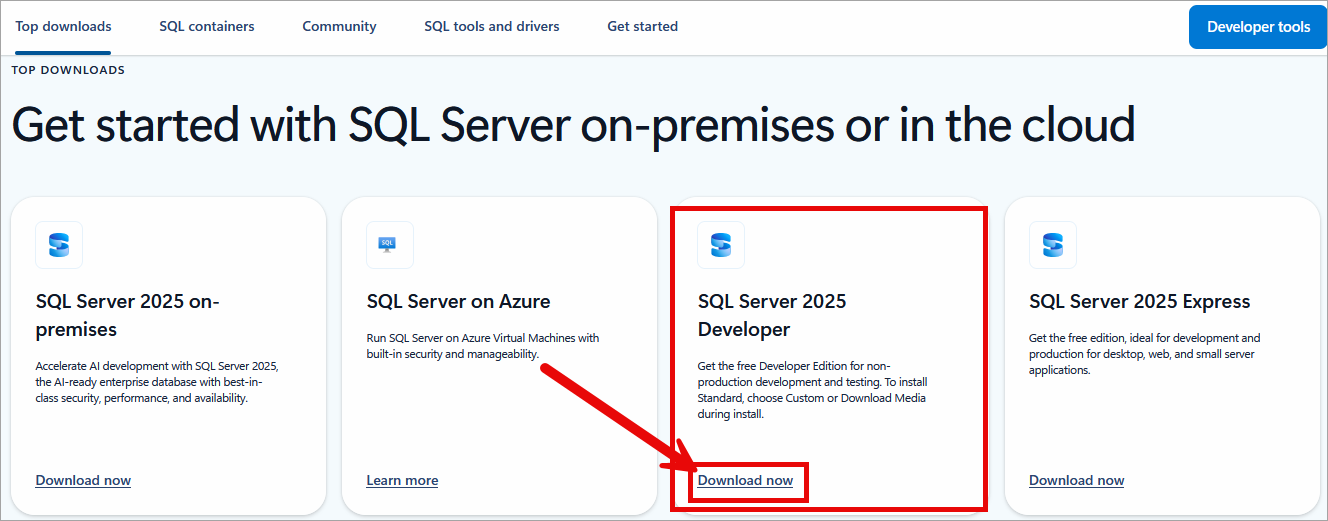Click the SQL Server 2025 on-premises card icon
The image size is (1328, 521).
(59, 245)
